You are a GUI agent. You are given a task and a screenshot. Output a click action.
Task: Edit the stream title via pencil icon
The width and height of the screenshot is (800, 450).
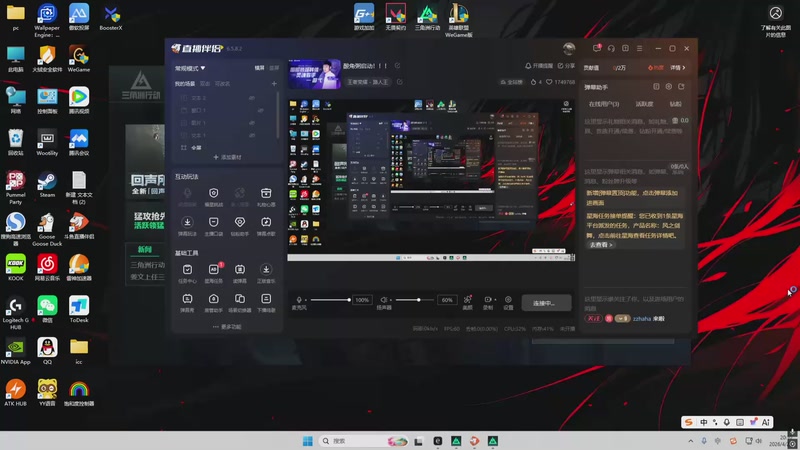click(x=397, y=66)
